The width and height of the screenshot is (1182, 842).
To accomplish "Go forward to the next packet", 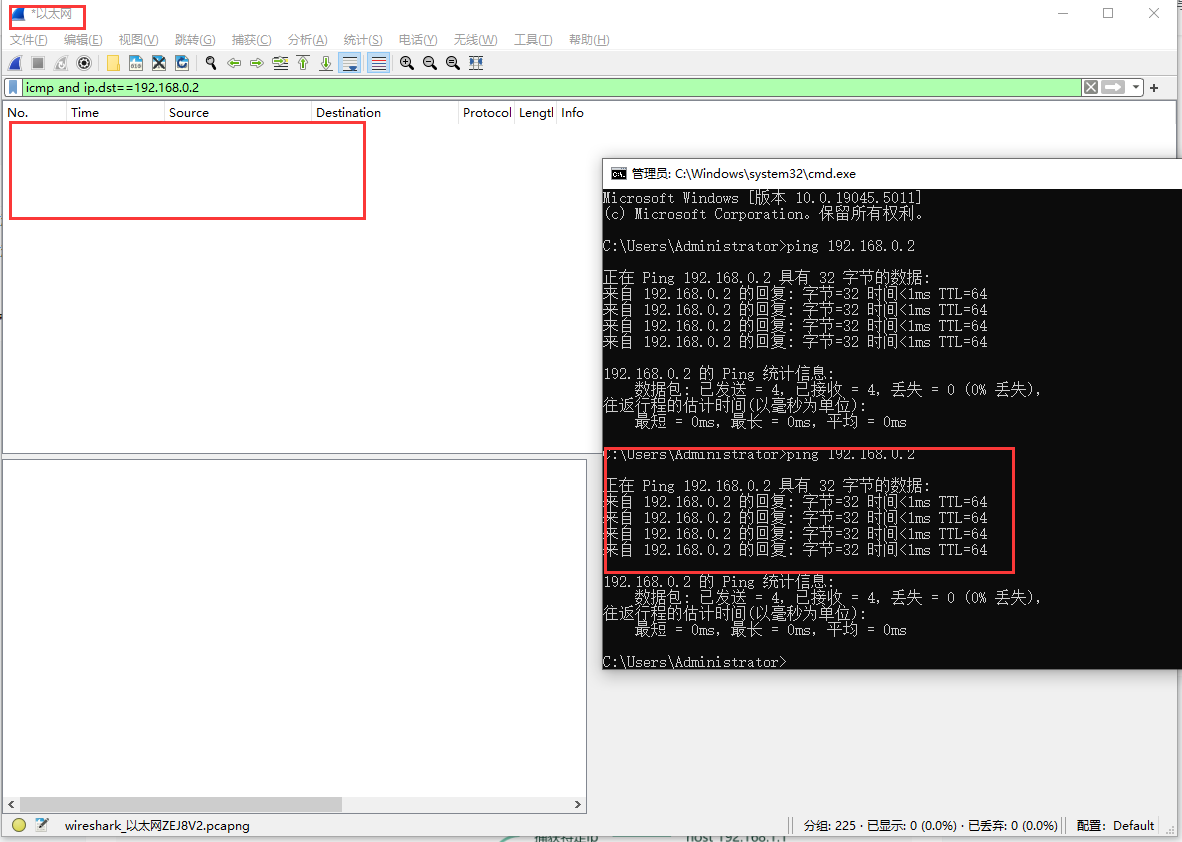I will [x=257, y=63].
